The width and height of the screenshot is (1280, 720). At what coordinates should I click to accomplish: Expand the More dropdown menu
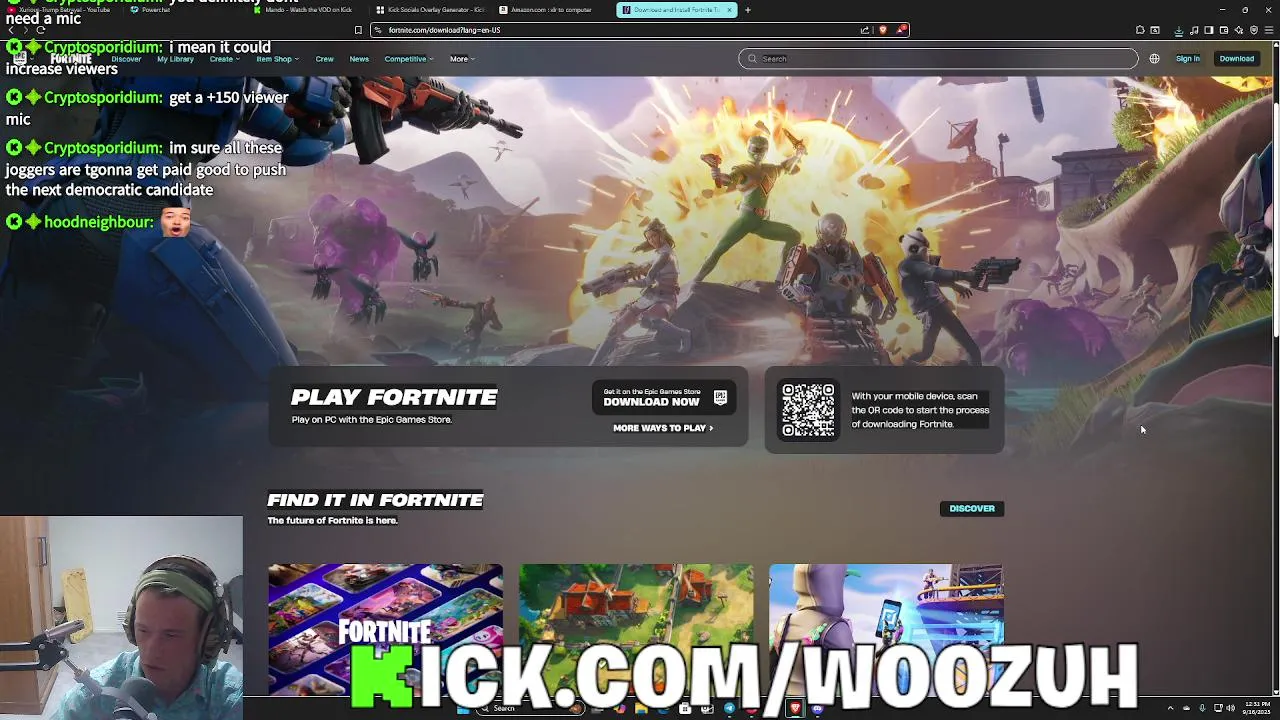point(461,59)
